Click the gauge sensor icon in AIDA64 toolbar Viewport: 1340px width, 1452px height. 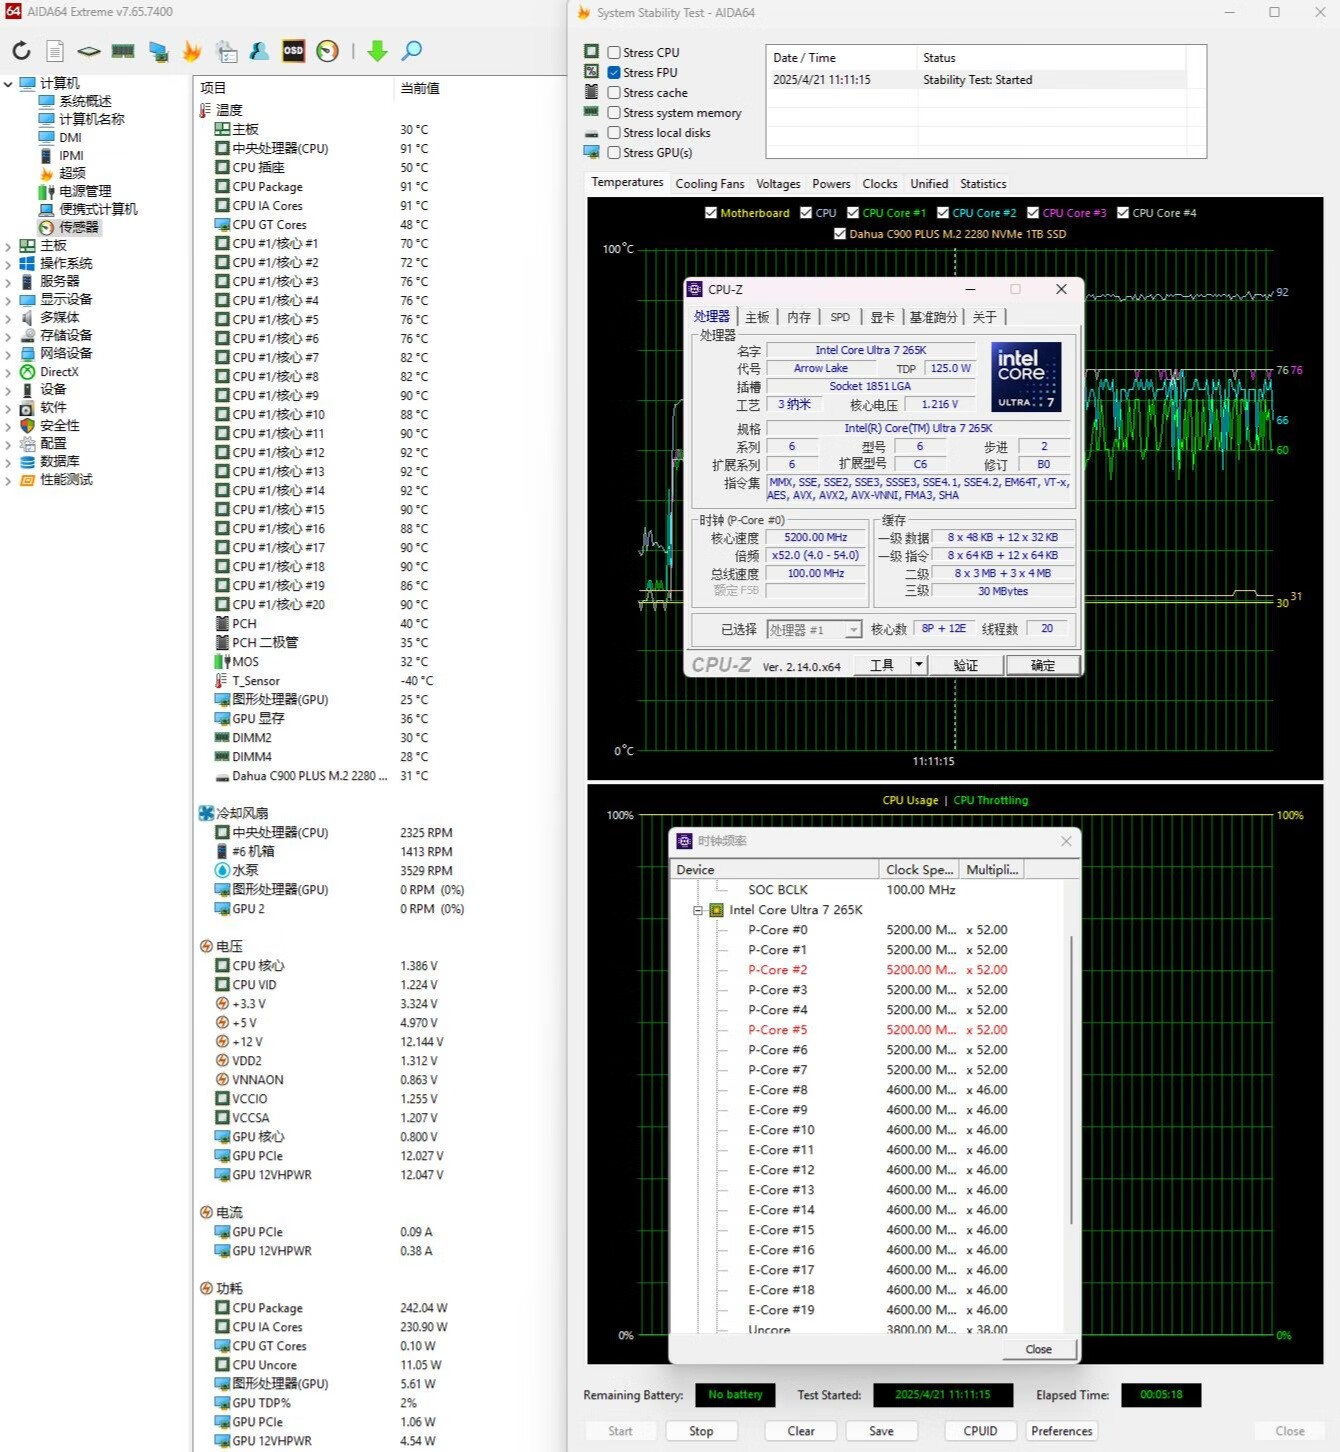[328, 51]
